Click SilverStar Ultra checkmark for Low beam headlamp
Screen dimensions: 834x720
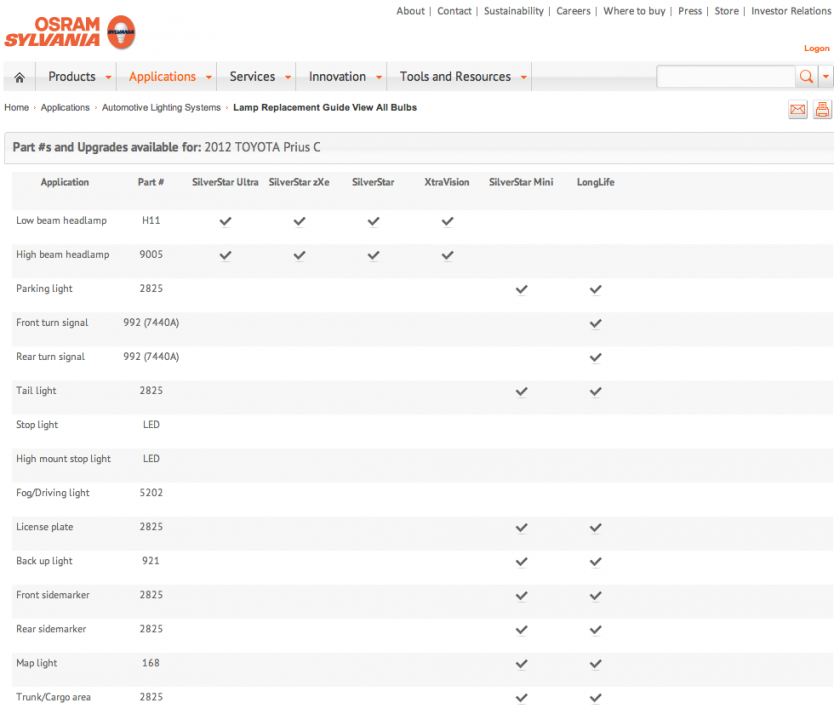click(225, 221)
